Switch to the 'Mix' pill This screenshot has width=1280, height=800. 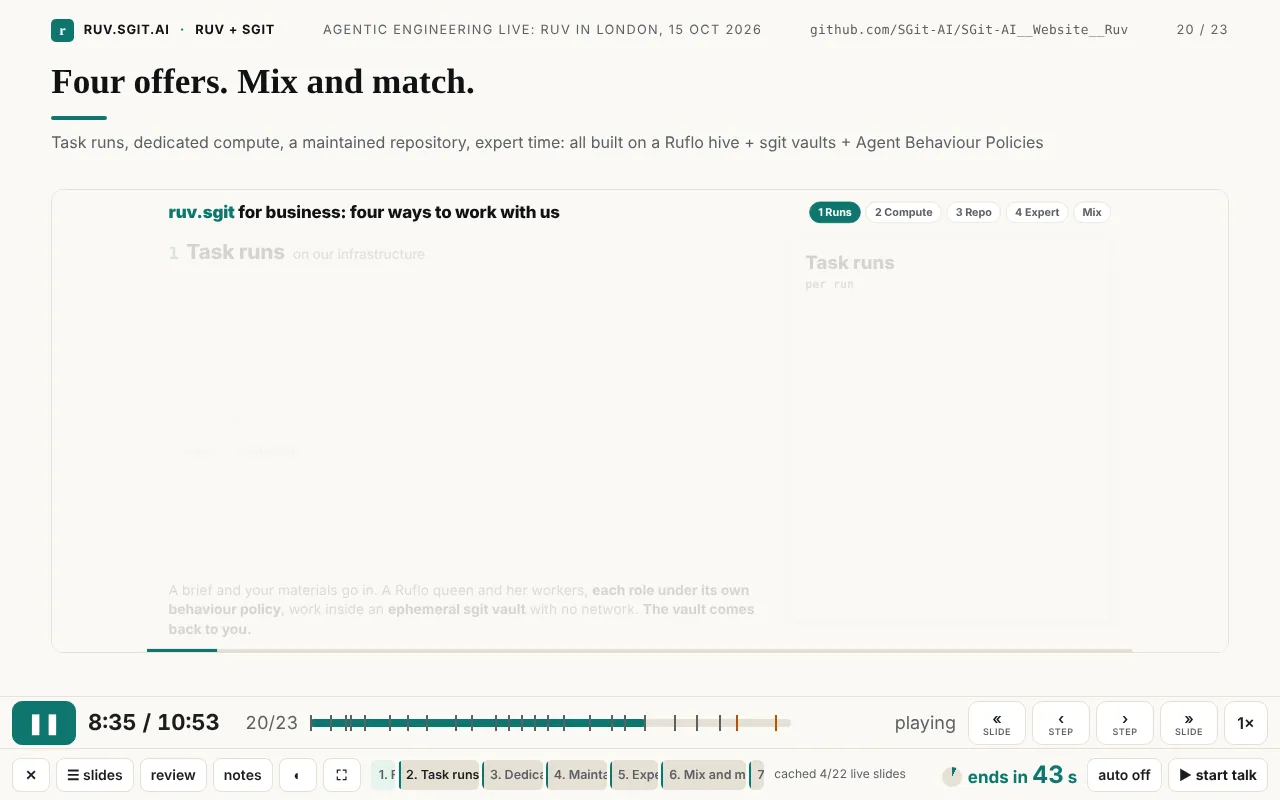[x=1092, y=212]
